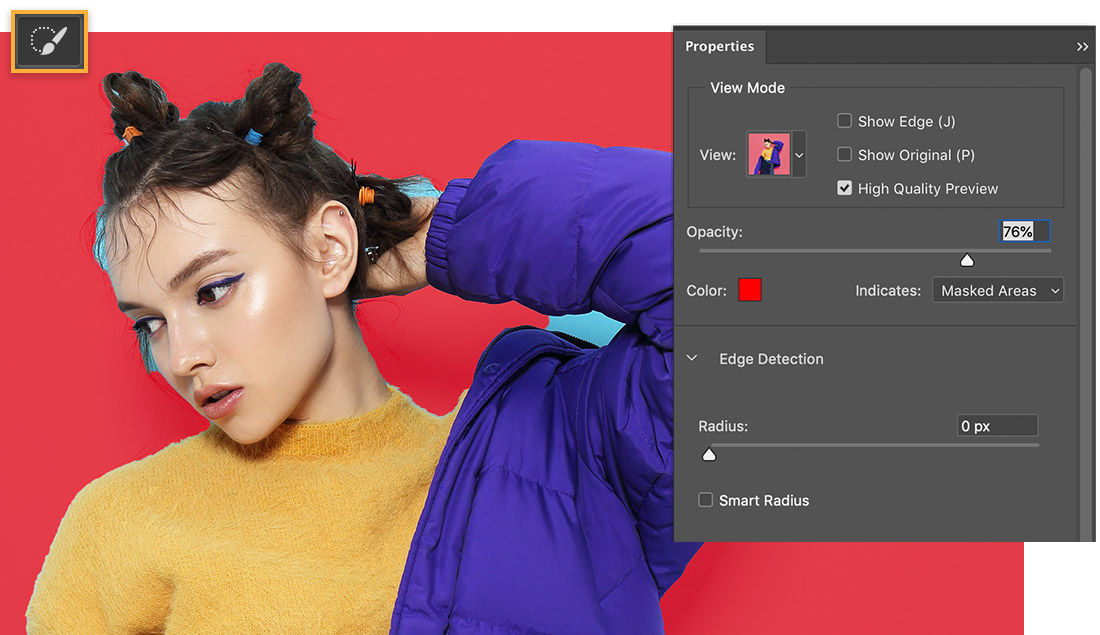Open the View mode thumbnail picker
The image size is (1100, 635).
click(768, 155)
